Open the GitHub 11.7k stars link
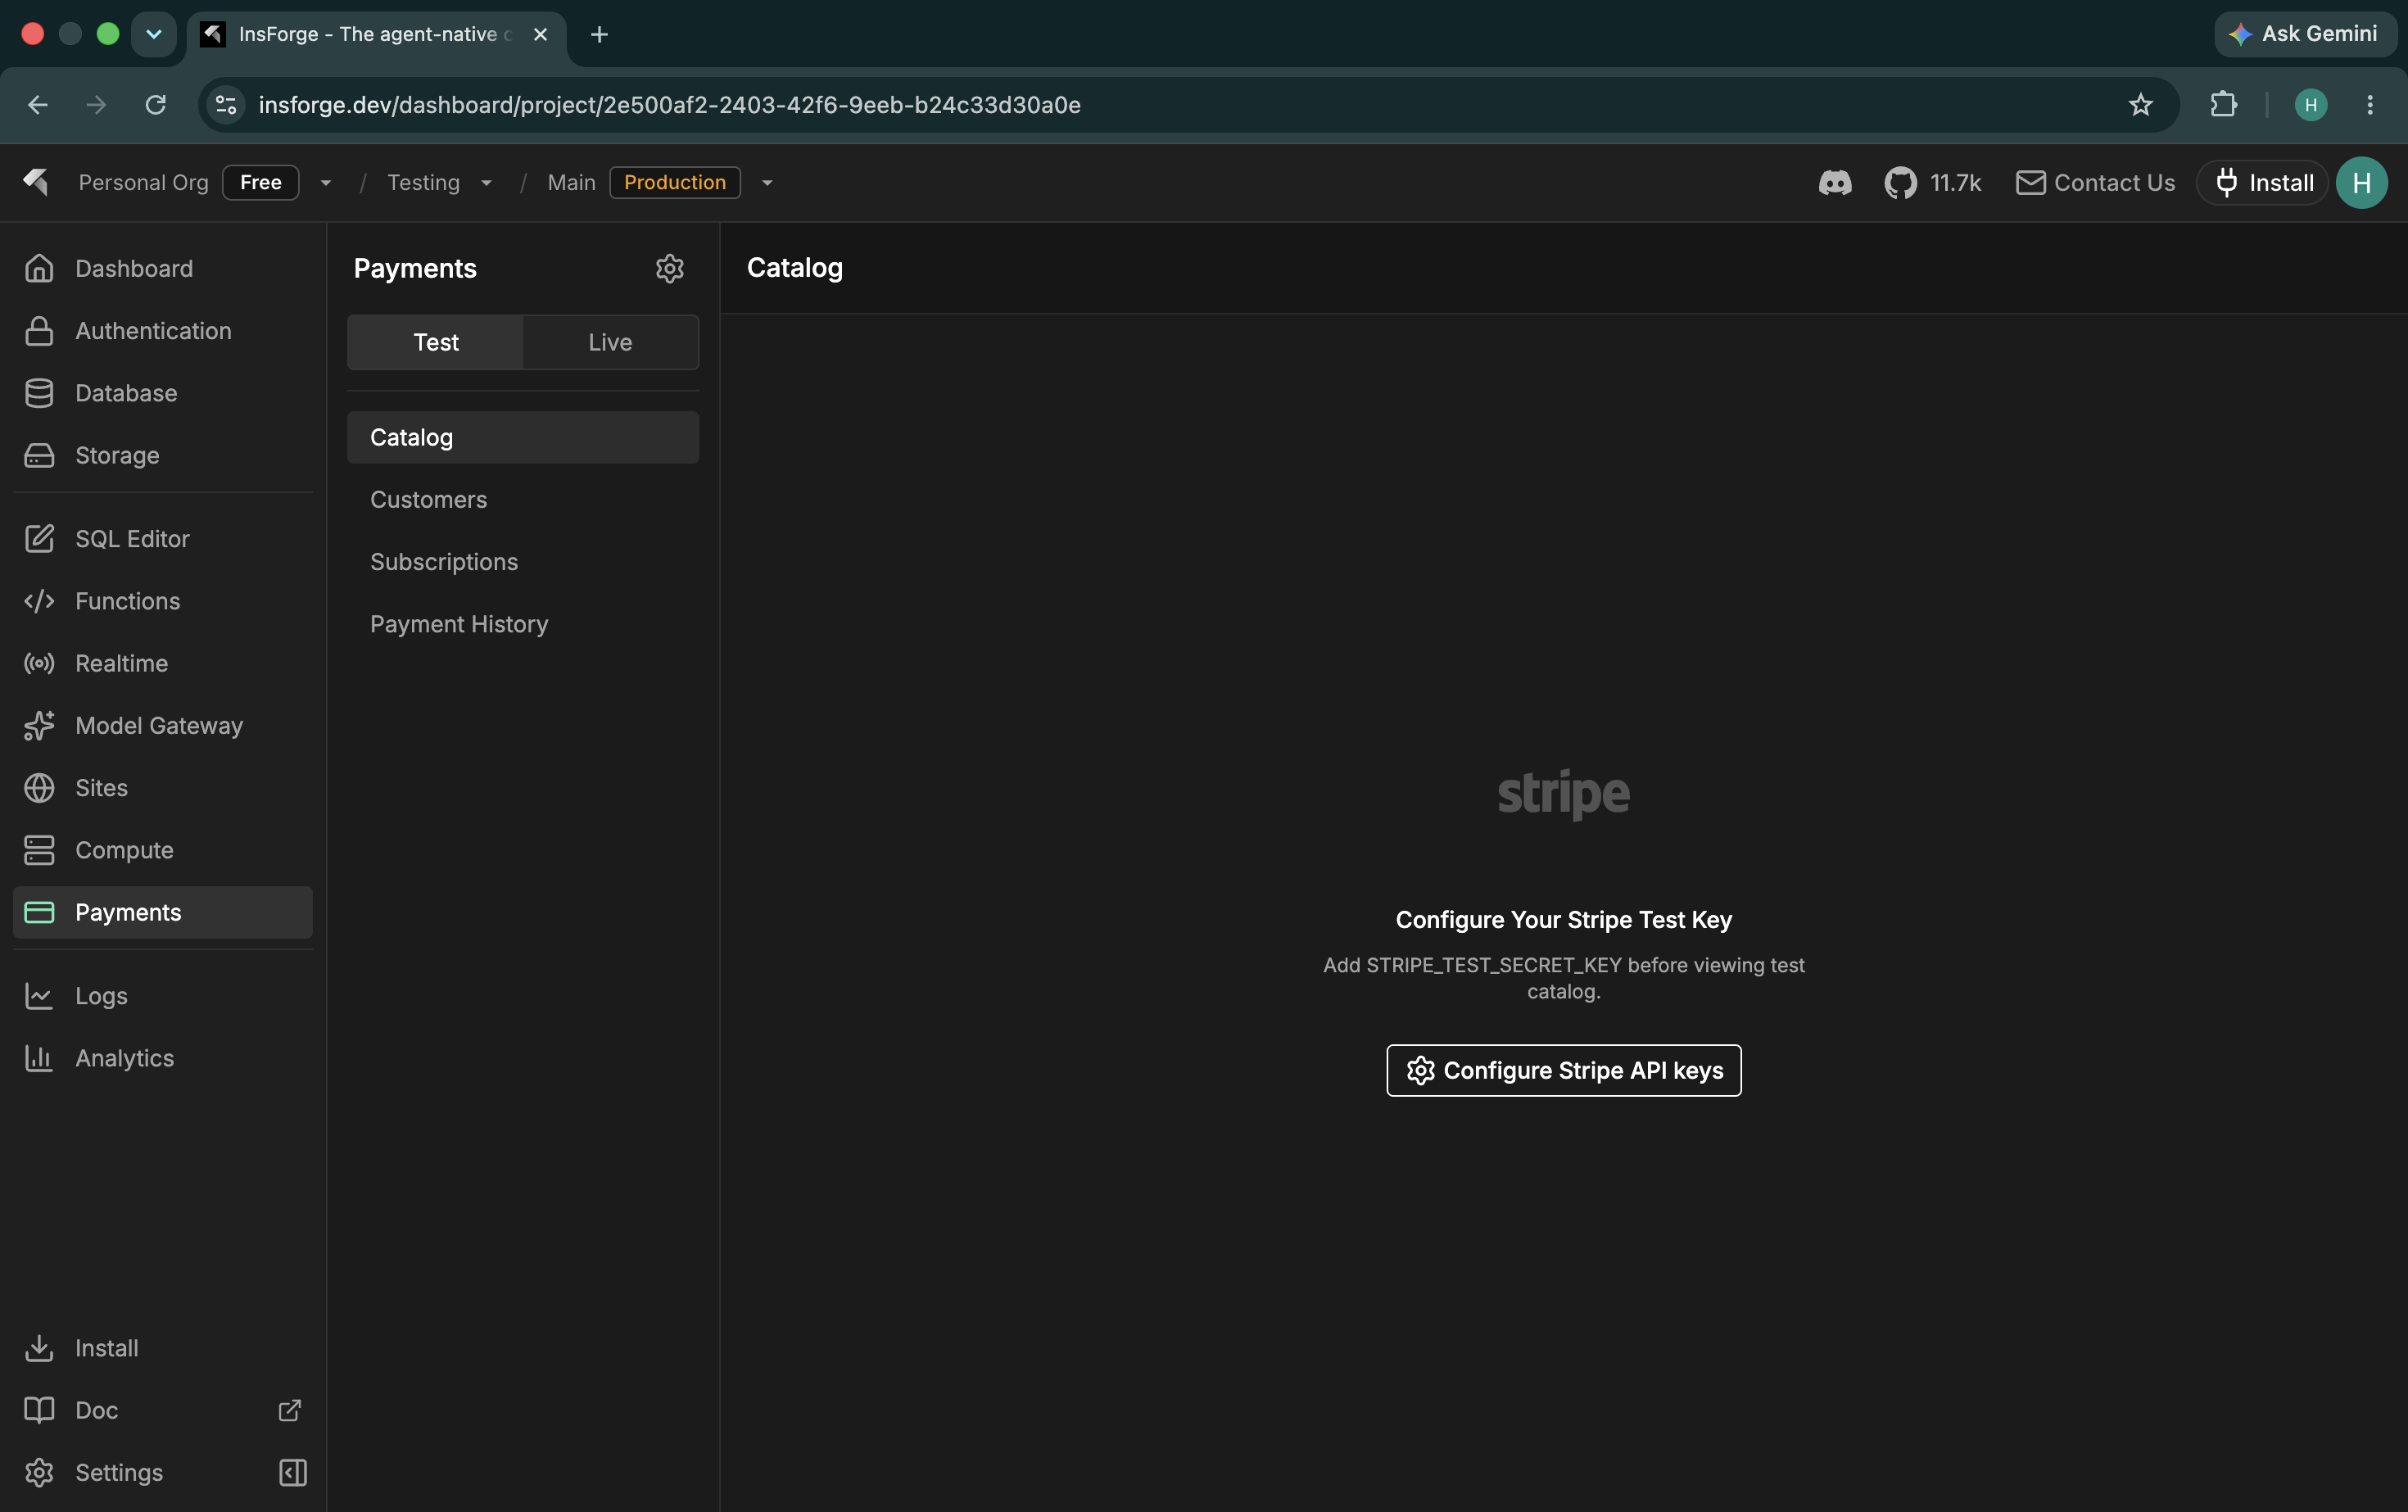This screenshot has height=1512, width=2408. coord(1932,183)
